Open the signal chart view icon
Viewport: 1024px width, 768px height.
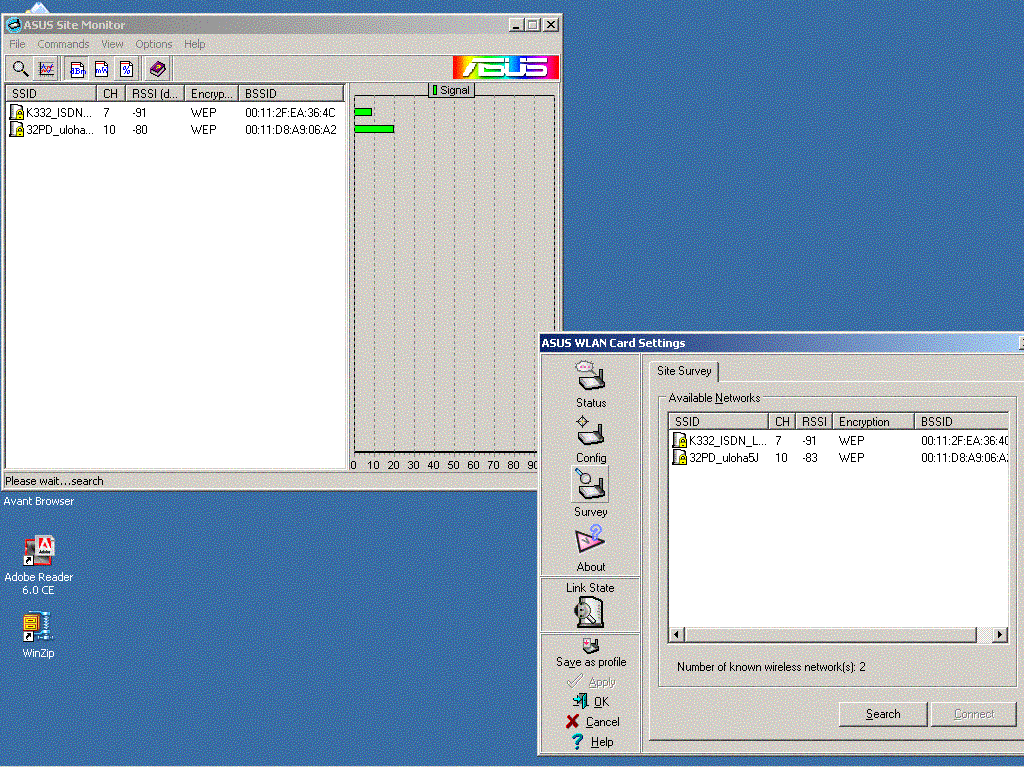[46, 68]
